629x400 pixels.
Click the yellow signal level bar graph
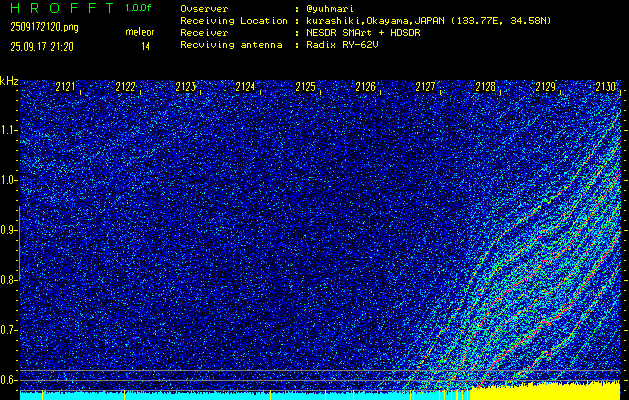546,392
